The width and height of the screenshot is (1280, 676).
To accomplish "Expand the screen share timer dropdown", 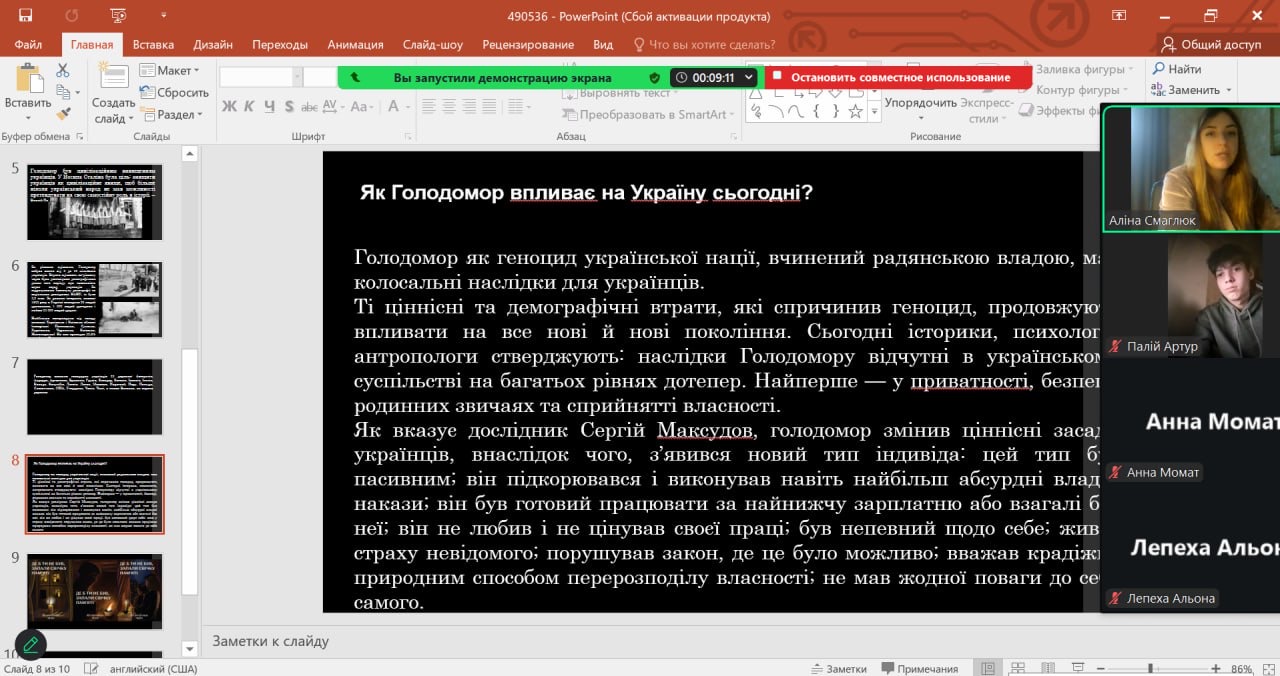I will click(x=750, y=77).
